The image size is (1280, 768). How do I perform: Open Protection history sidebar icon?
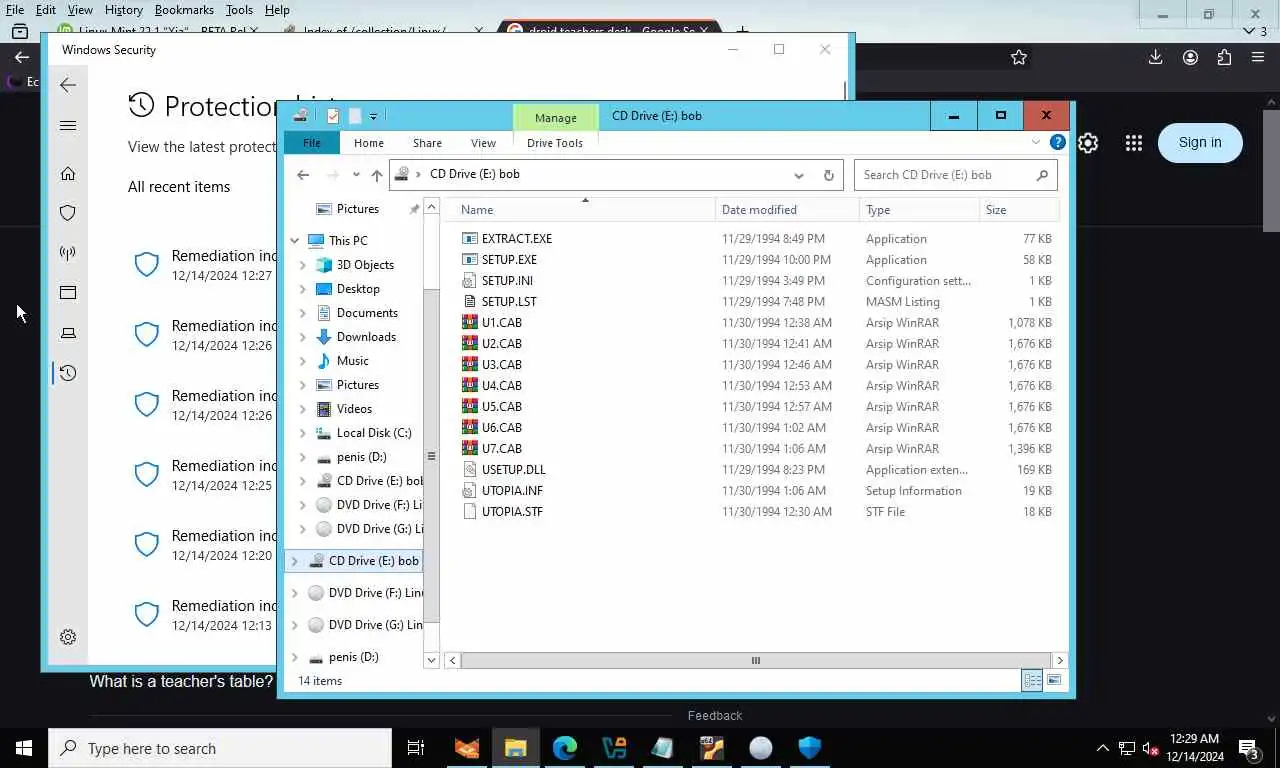click(68, 373)
